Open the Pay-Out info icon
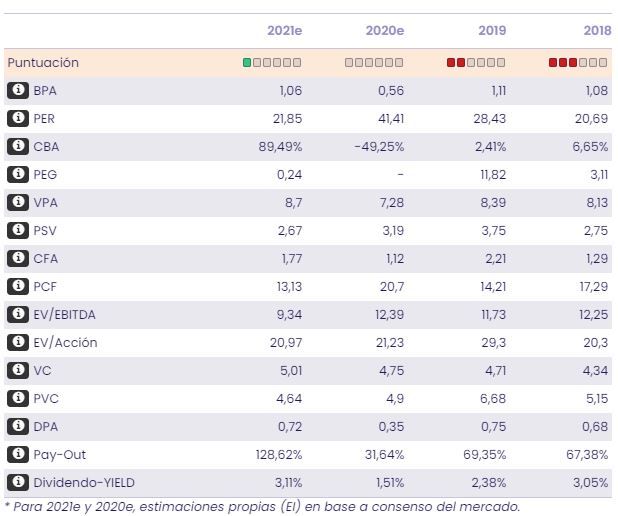 tap(17, 454)
